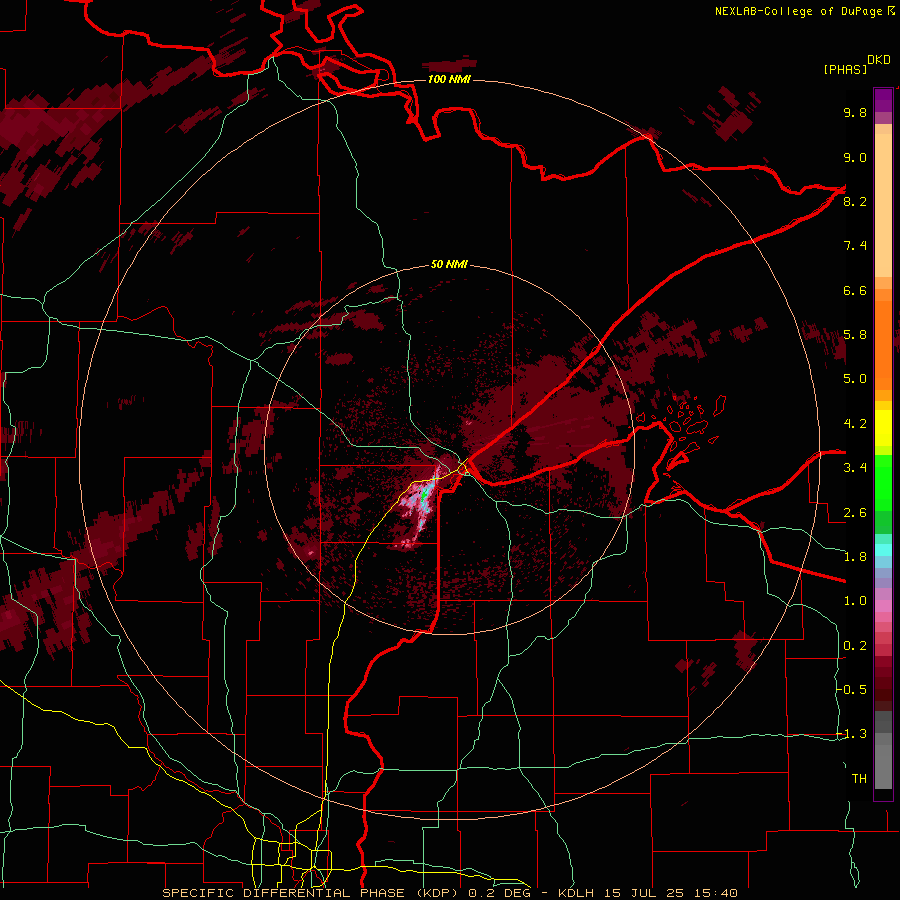Pick the bright yellow color bar segment
This screenshot has width=900, height=900.
tap(883, 428)
